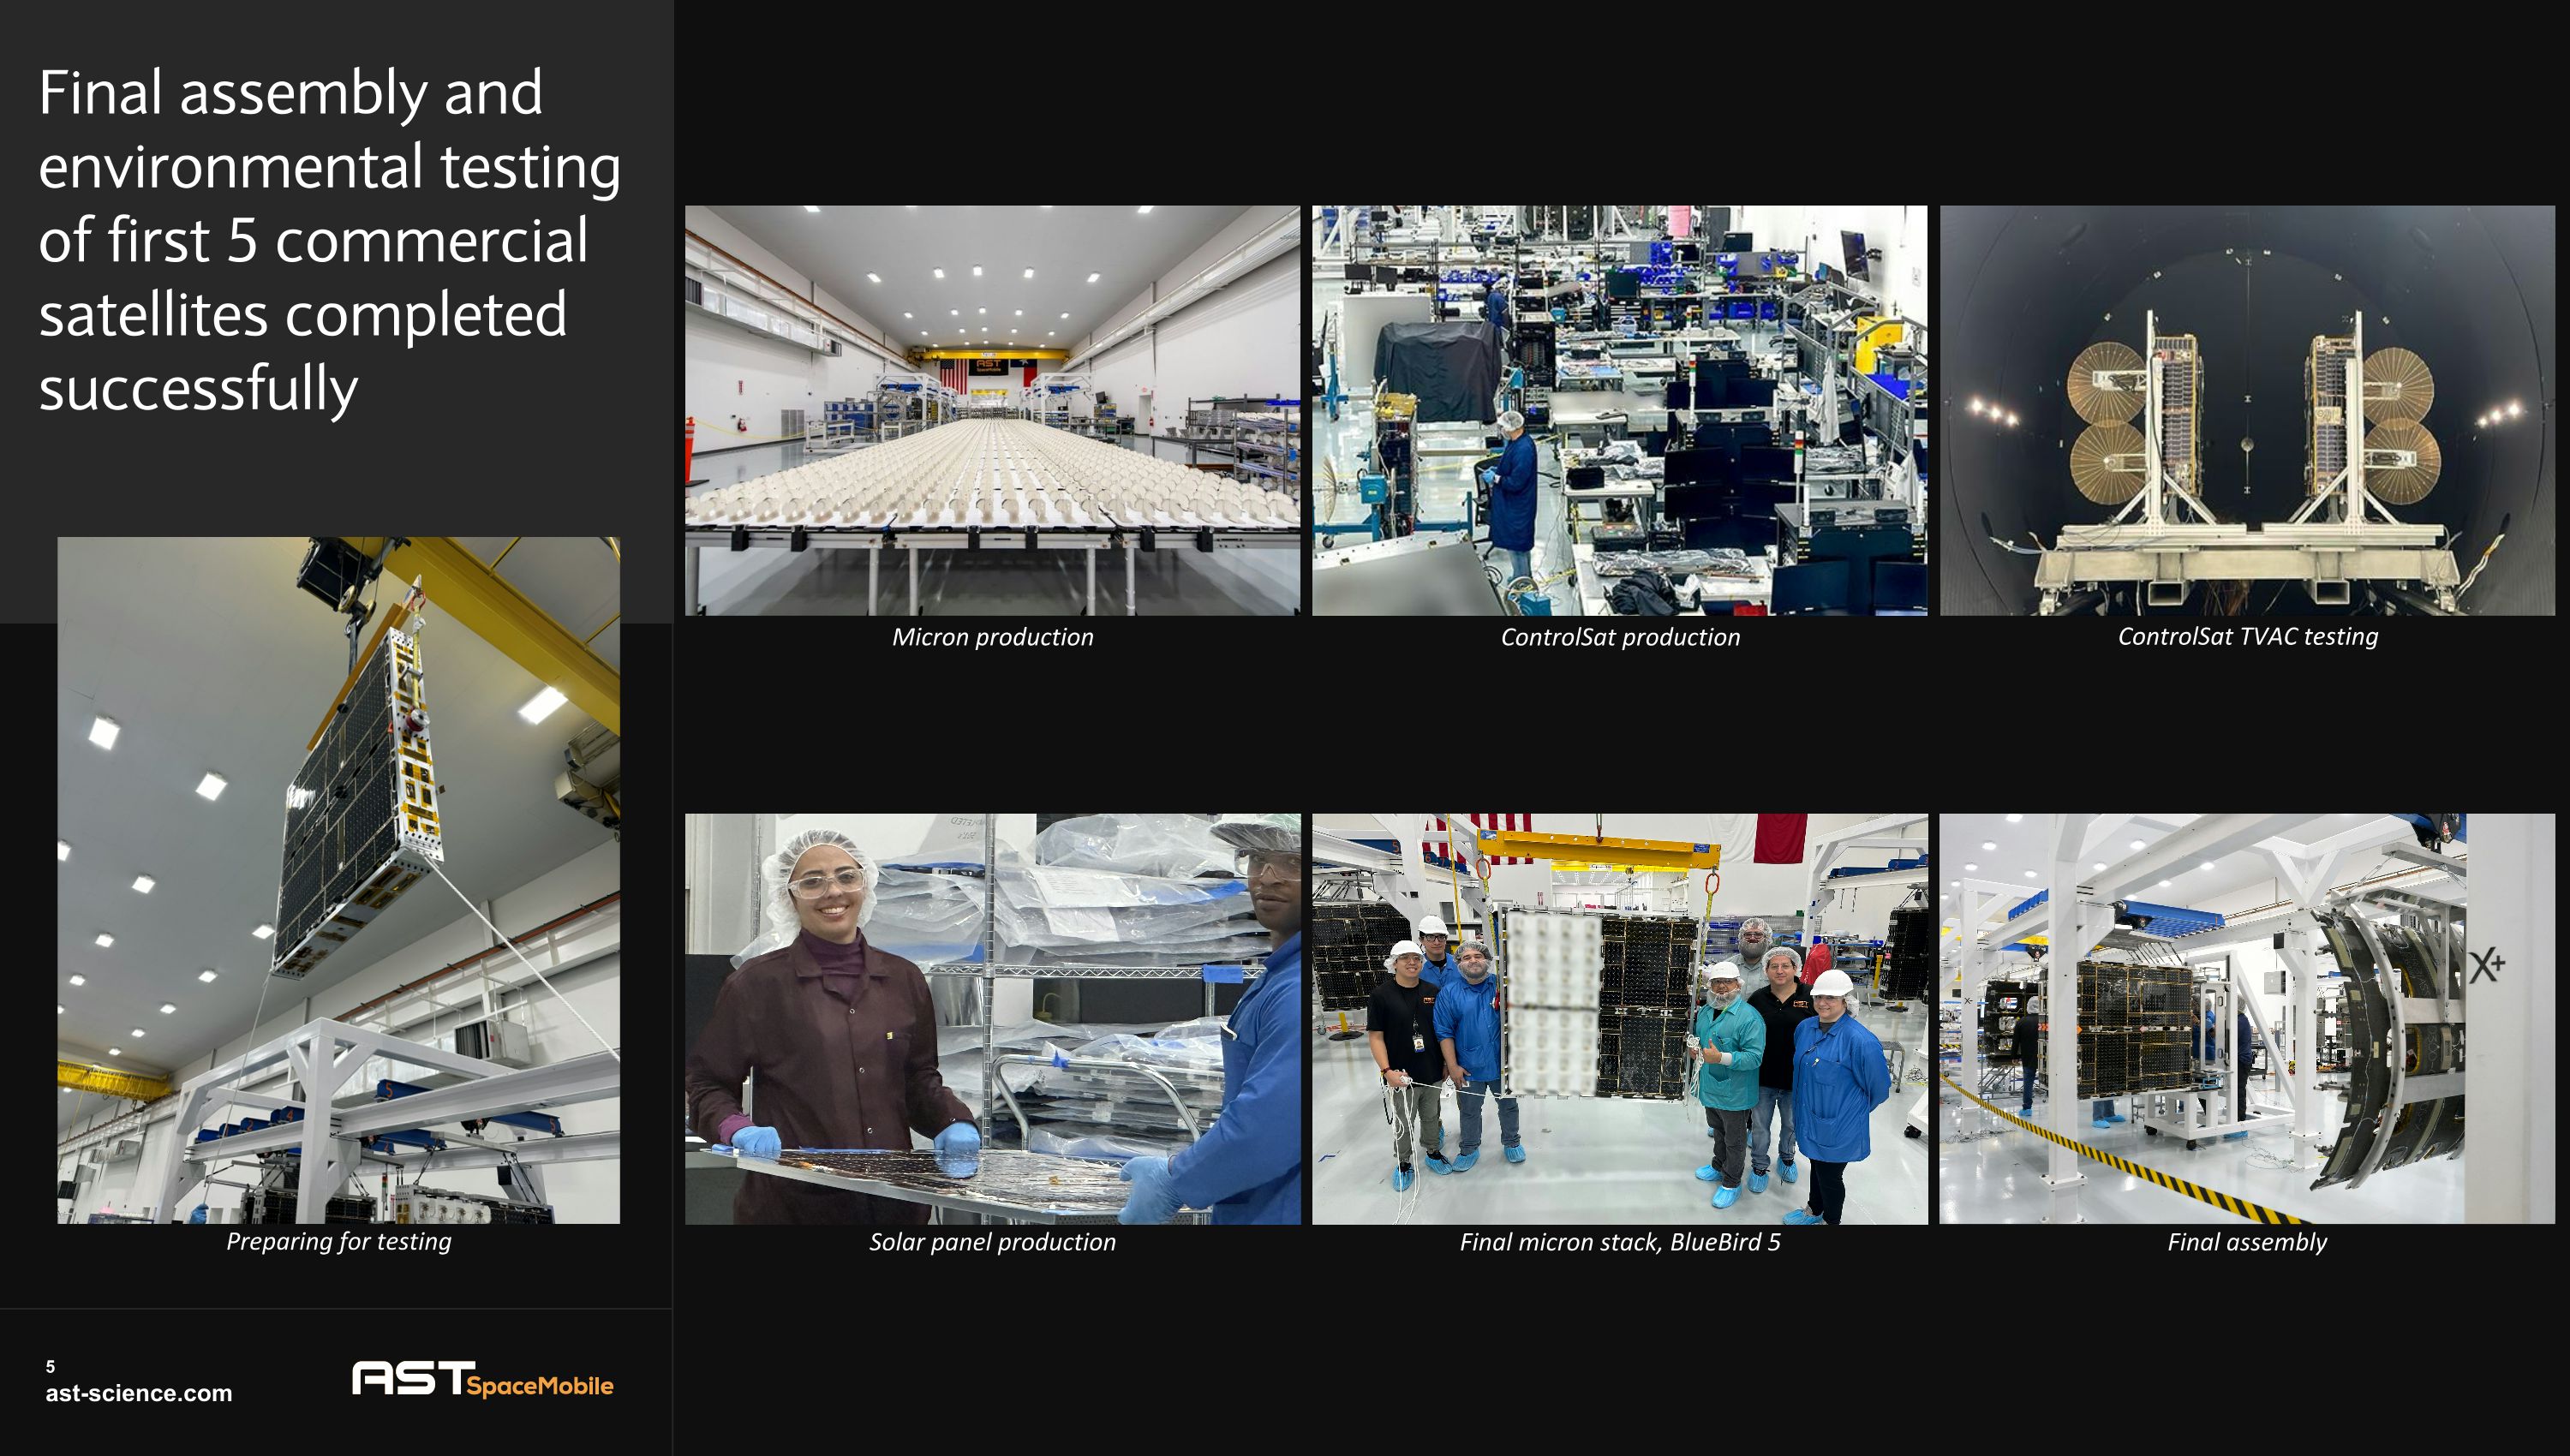2570x1456 pixels.
Task: Click the orange SpaceMobile wordmark
Action: (x=540, y=1386)
